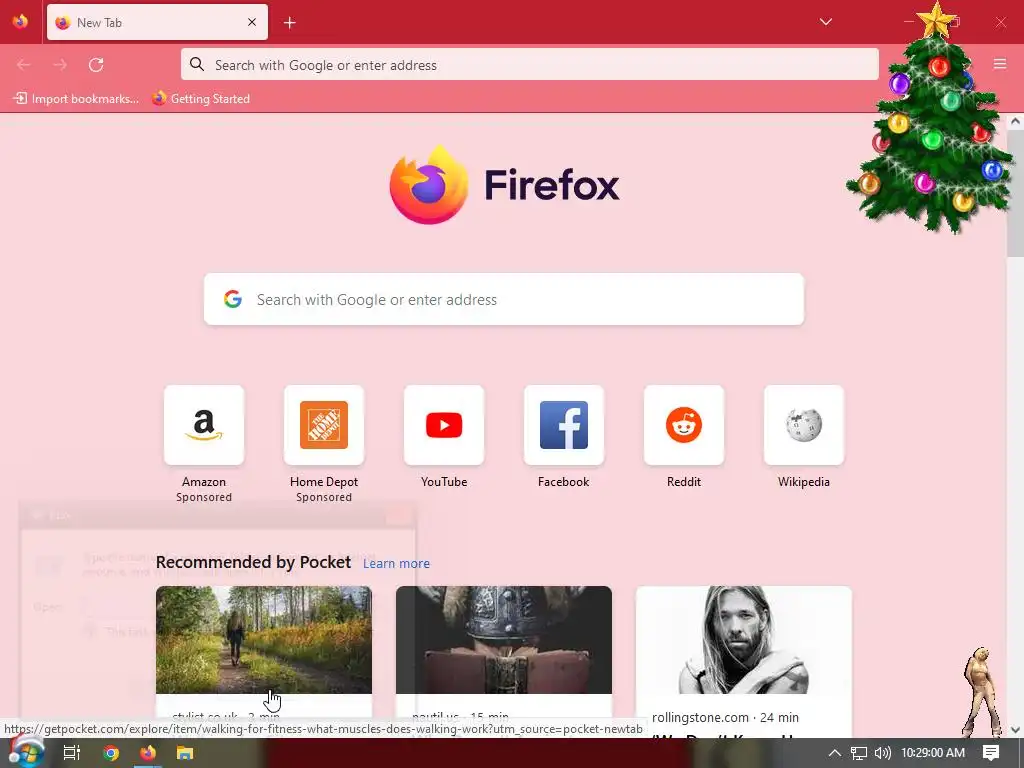The height and width of the screenshot is (768, 1024).
Task: Click the Firefox View icon in the tab strip
Action: coord(20,22)
